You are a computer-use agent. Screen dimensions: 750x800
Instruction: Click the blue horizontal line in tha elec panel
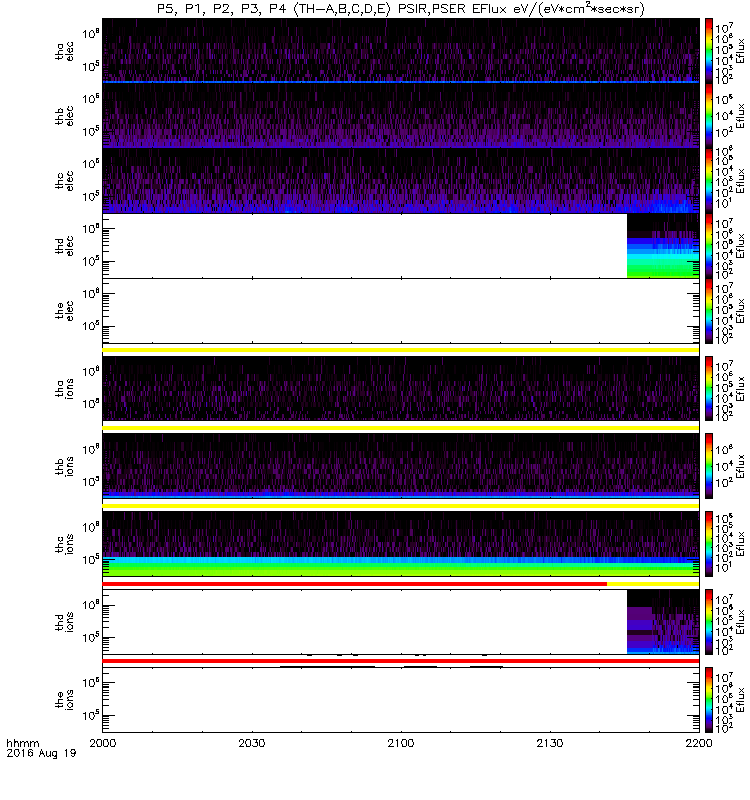tap(401, 82)
